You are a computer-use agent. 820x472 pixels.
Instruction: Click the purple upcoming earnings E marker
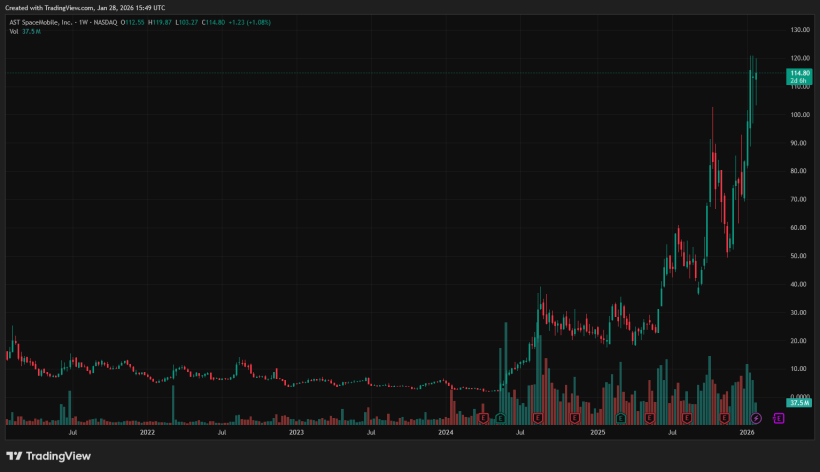tap(778, 417)
